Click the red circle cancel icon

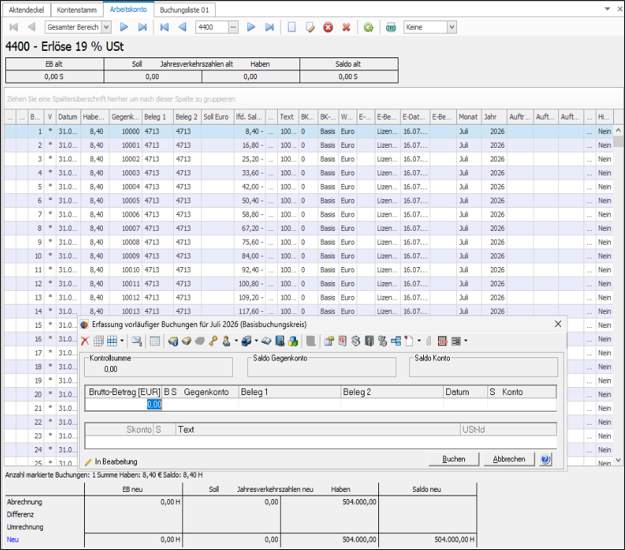coord(328,27)
